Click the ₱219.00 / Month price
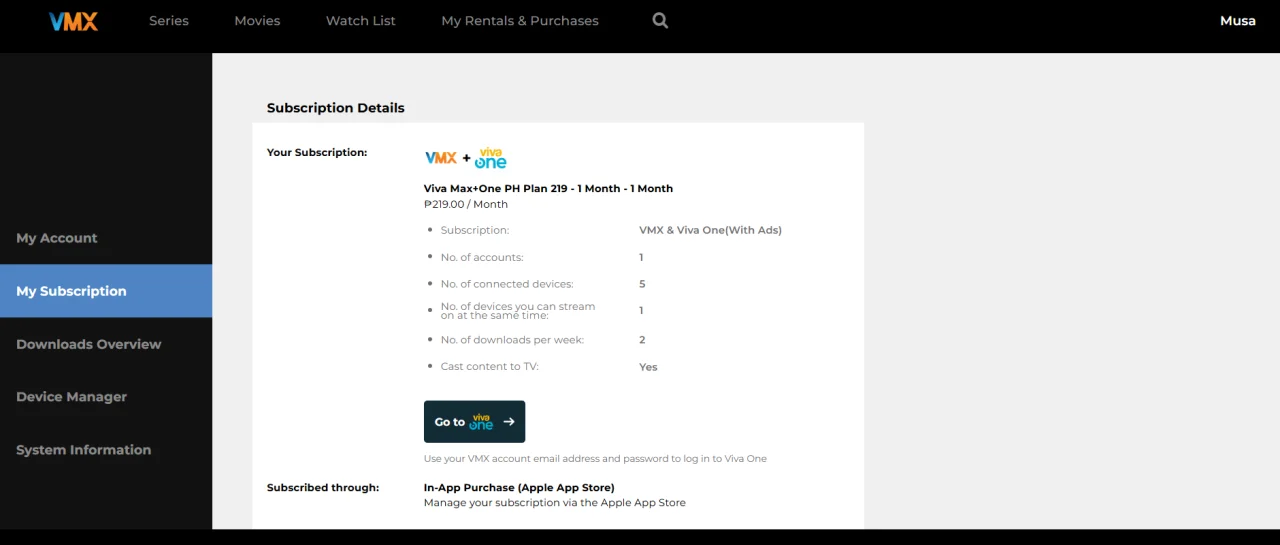This screenshot has height=545, width=1280. click(x=466, y=204)
